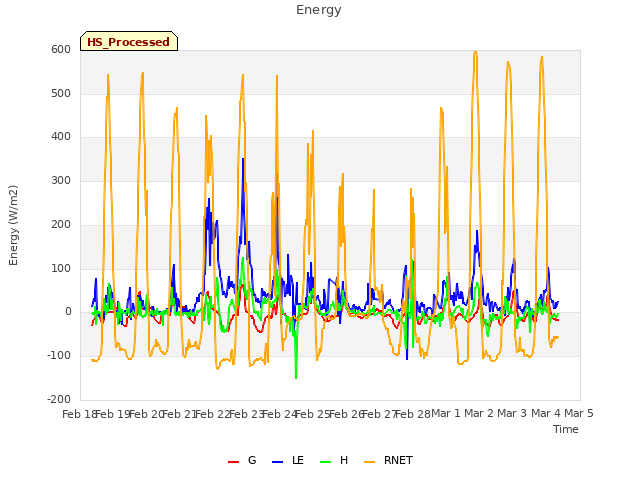640x480 pixels.
Task: Click the 500 y-axis tick label
Action: click(x=61, y=93)
